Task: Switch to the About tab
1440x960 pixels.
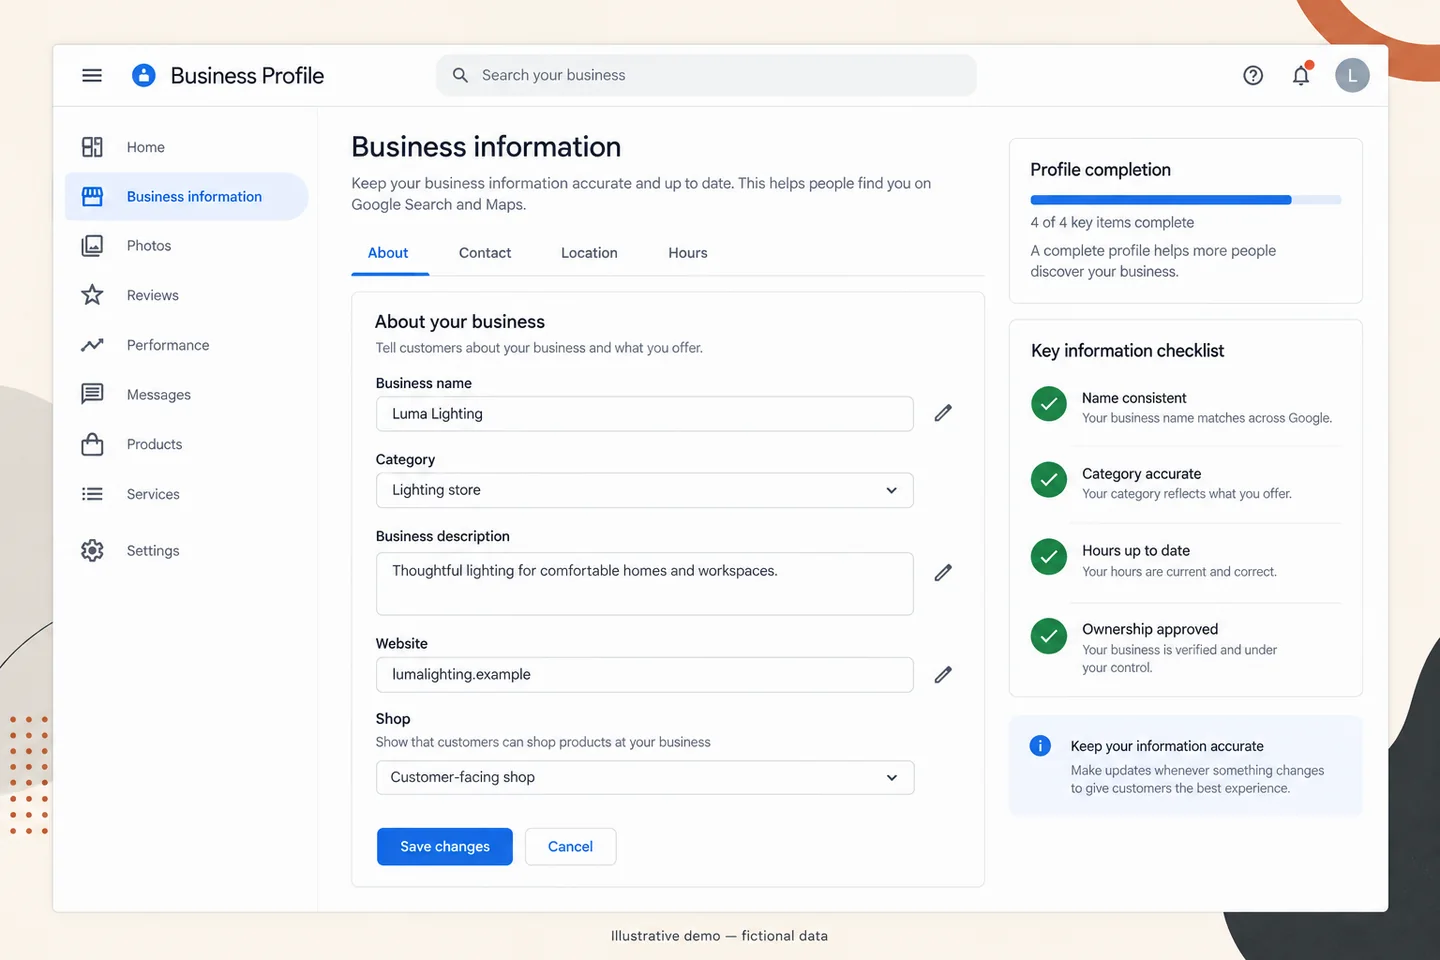Action: [x=388, y=253]
